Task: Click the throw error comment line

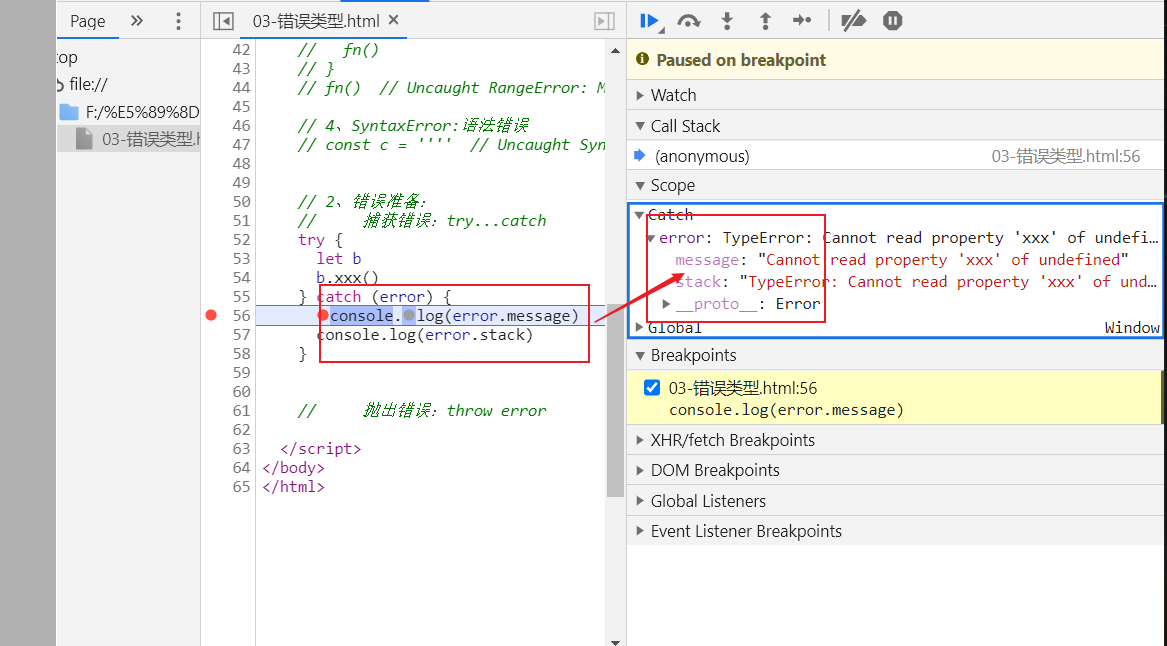Action: [423, 411]
